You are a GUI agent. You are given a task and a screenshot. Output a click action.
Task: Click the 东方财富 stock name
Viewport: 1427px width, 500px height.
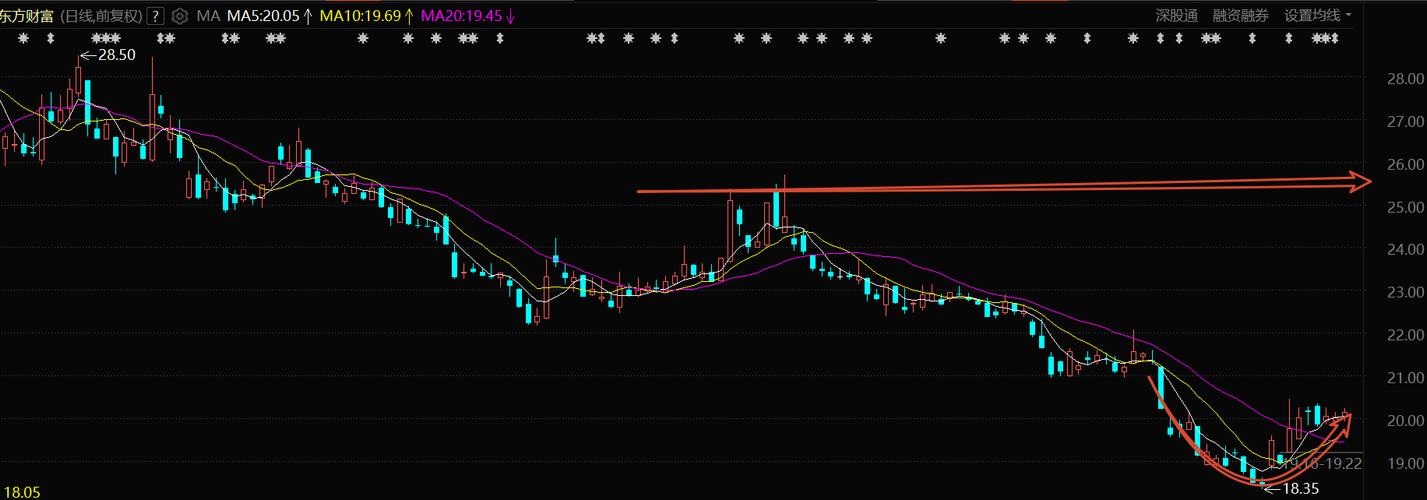coord(27,16)
